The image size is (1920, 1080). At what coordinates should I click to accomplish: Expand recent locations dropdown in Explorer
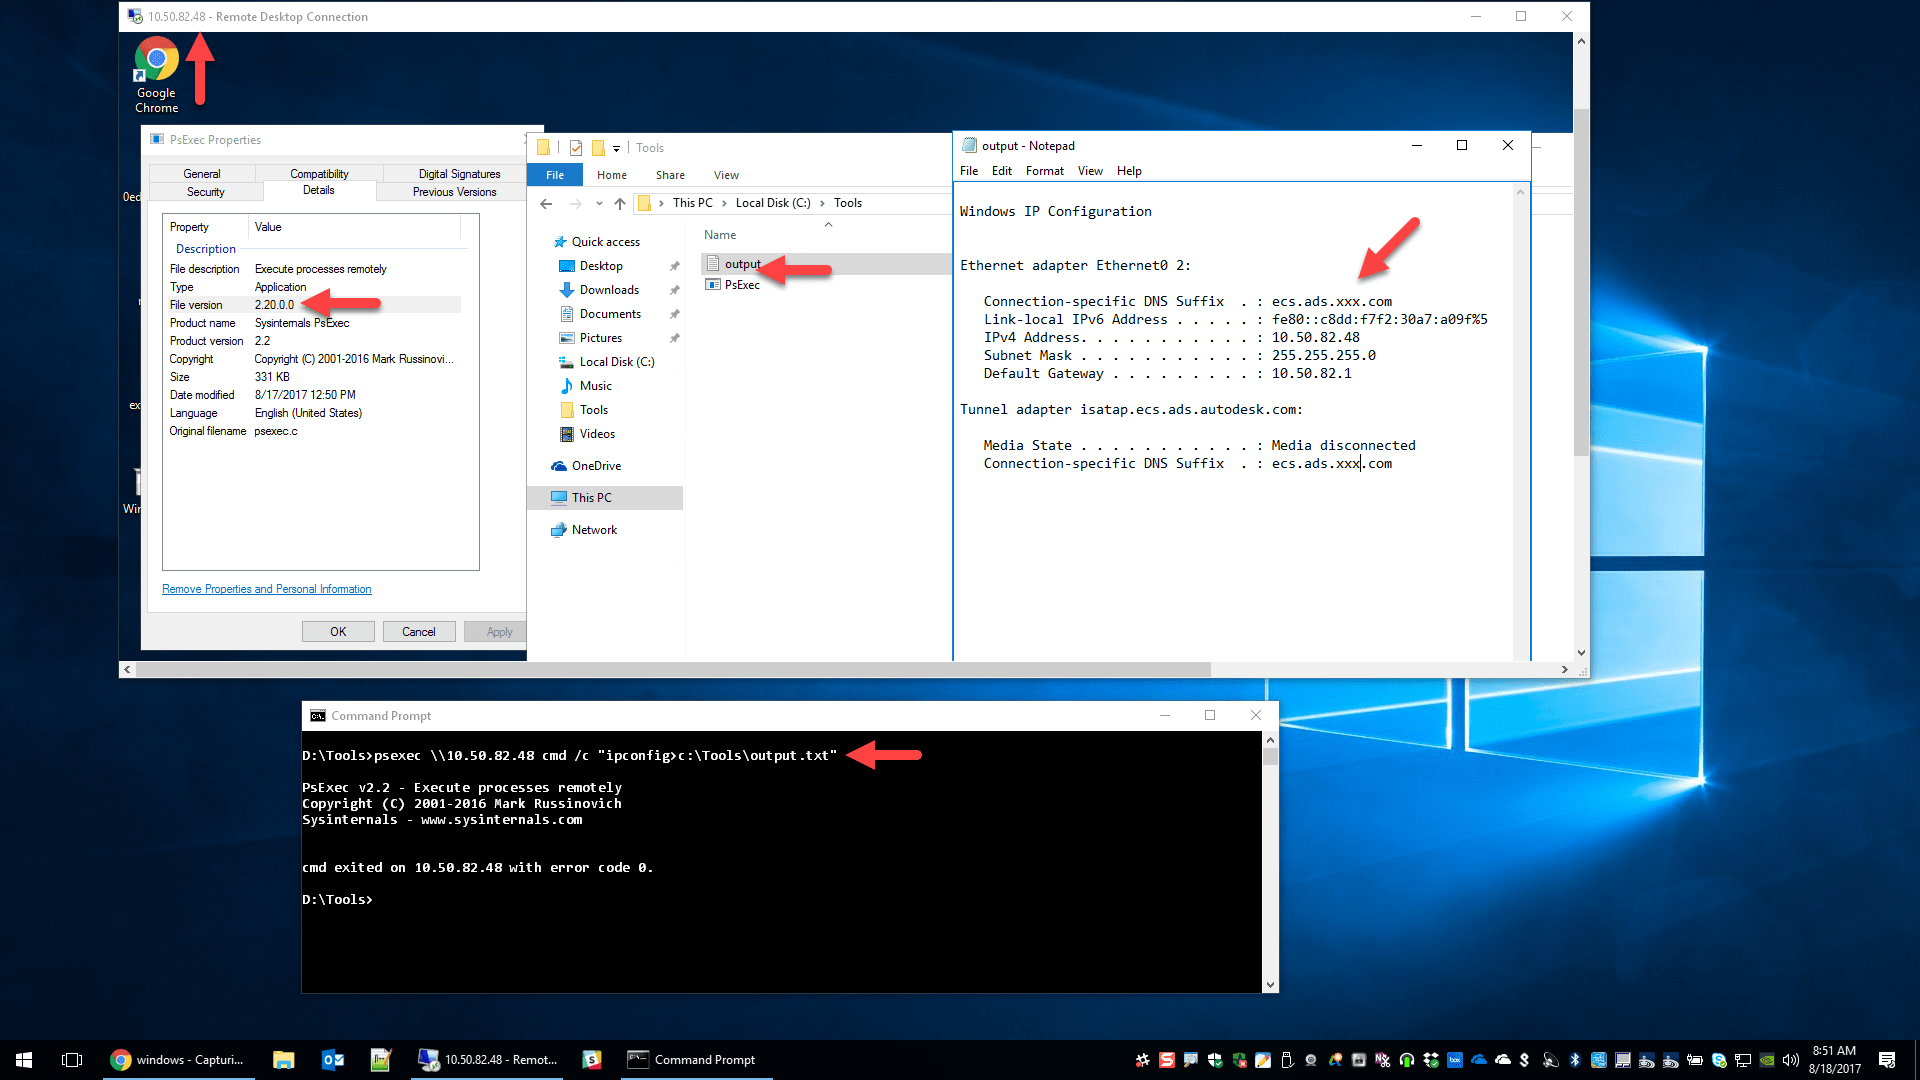[x=599, y=203]
